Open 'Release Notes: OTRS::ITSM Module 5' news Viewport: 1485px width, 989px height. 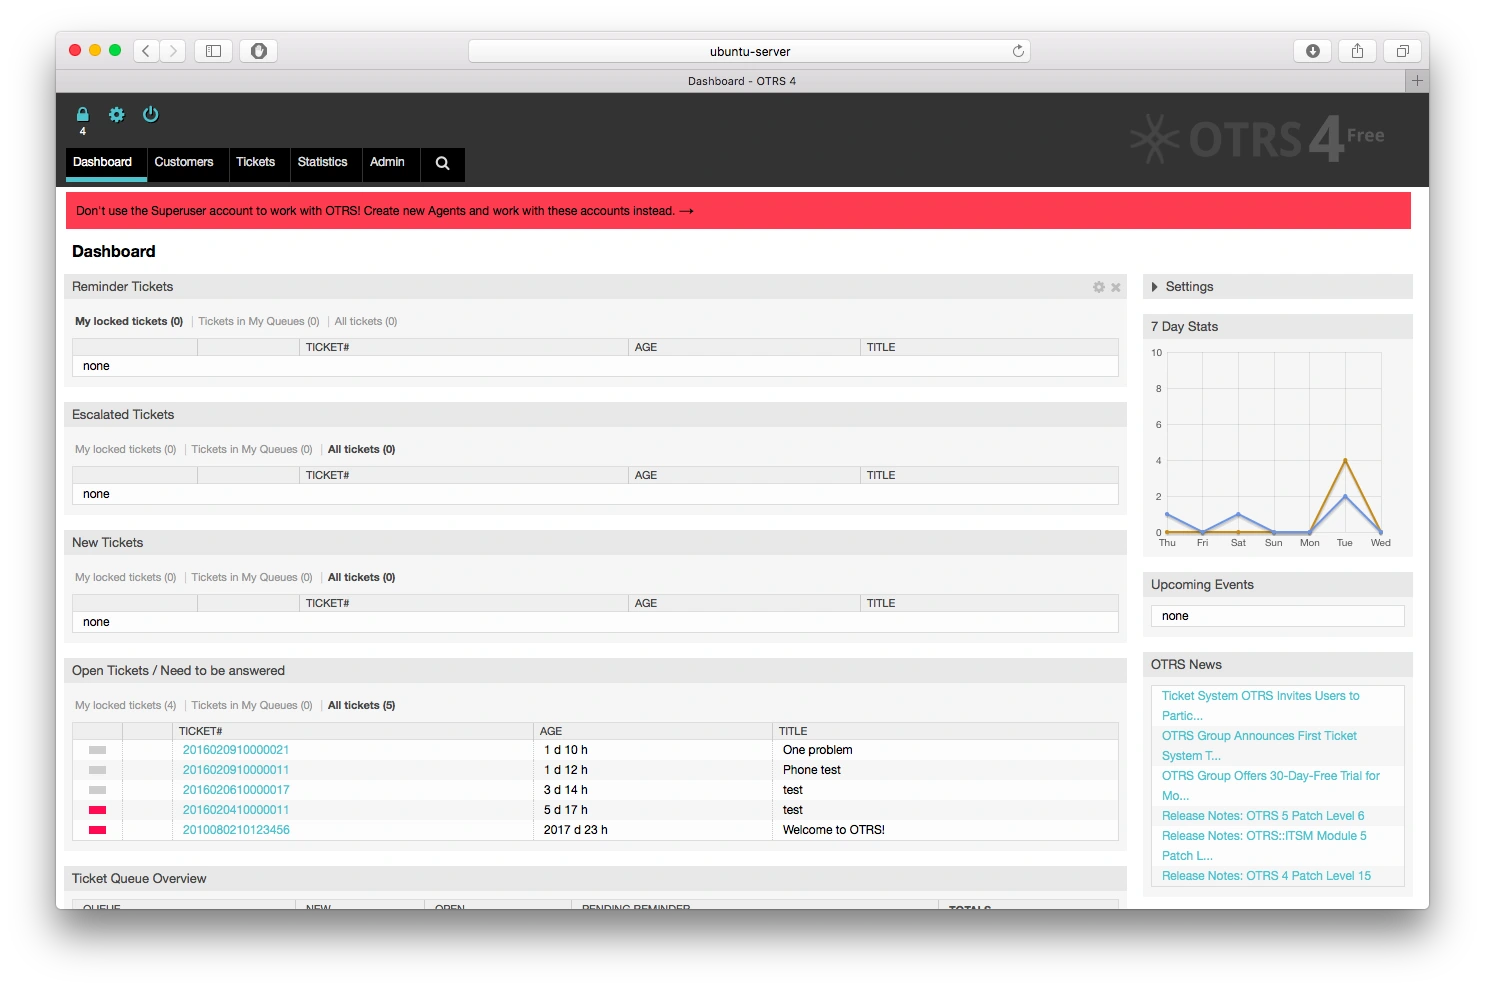coord(1264,846)
